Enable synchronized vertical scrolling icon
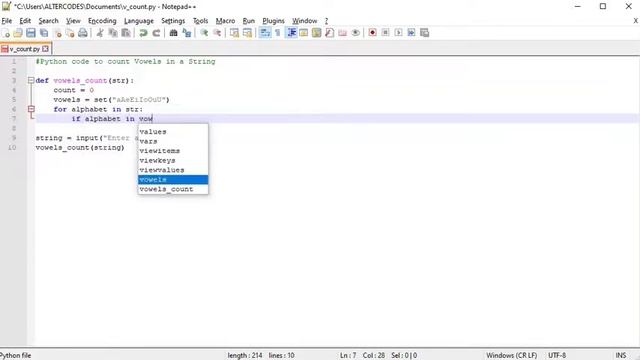The height and width of the screenshot is (360, 640). [x=234, y=33]
